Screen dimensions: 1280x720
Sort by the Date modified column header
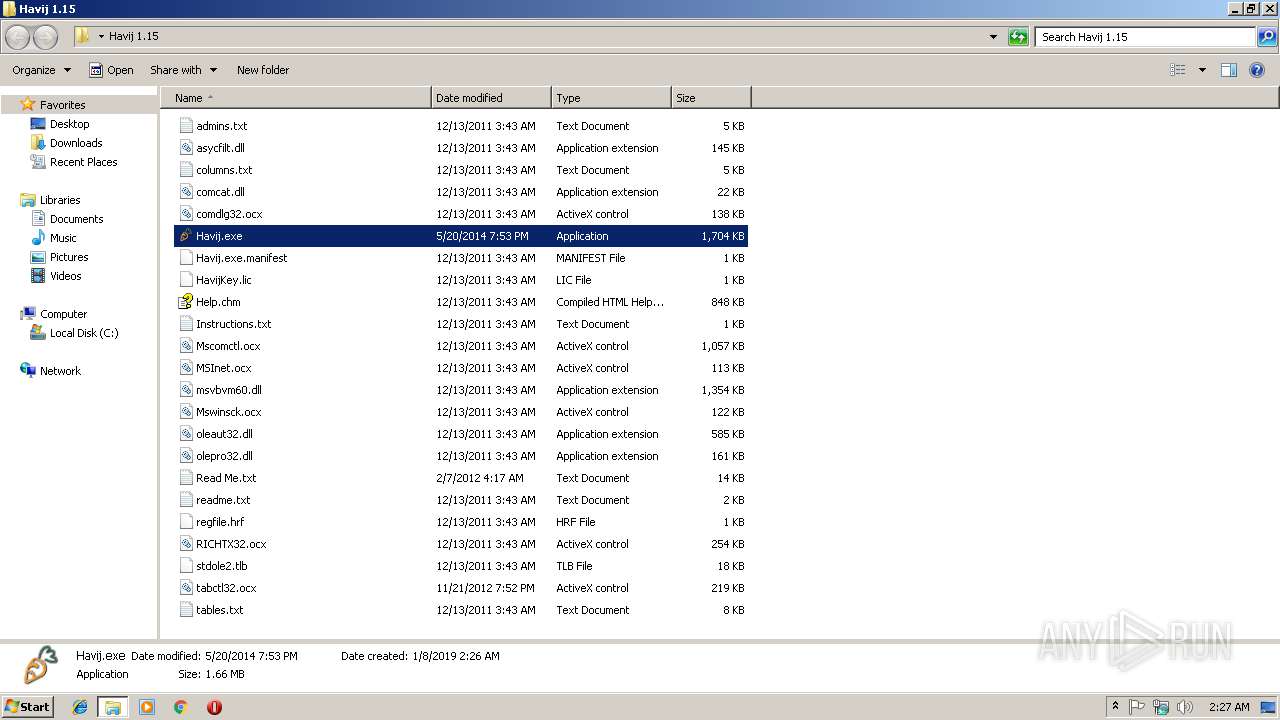point(491,98)
